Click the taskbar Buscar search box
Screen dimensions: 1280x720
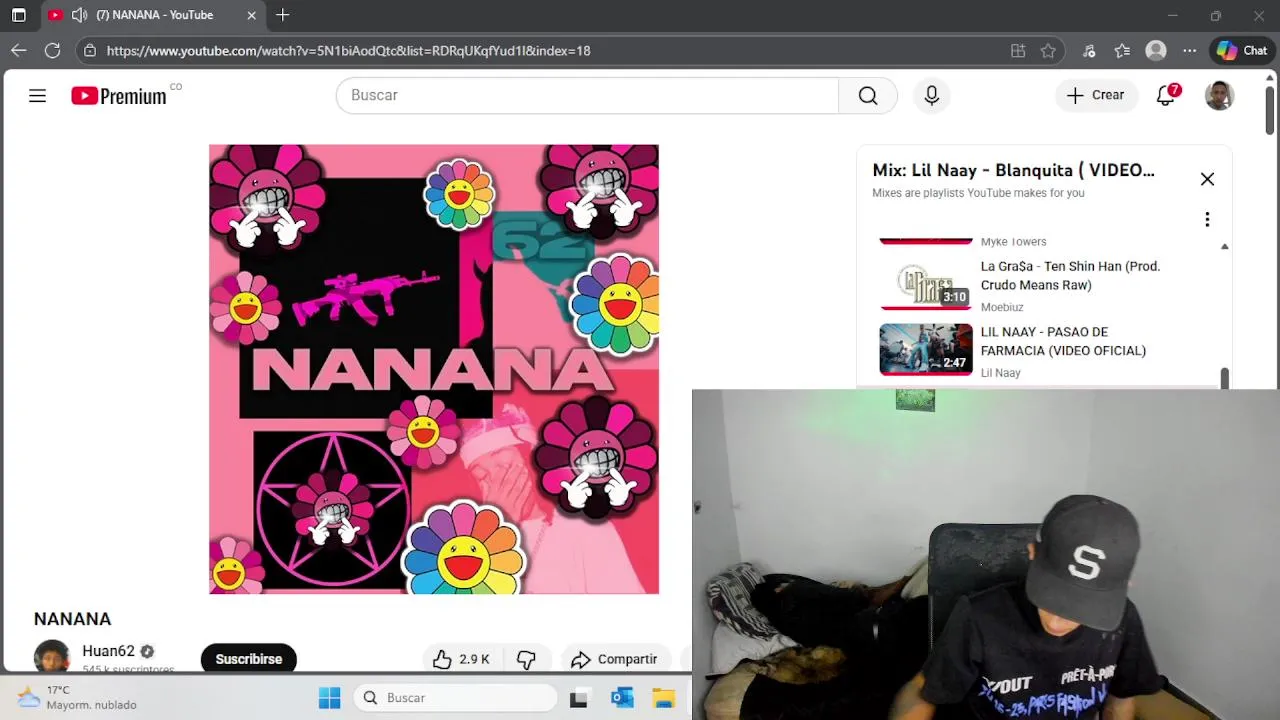455,698
